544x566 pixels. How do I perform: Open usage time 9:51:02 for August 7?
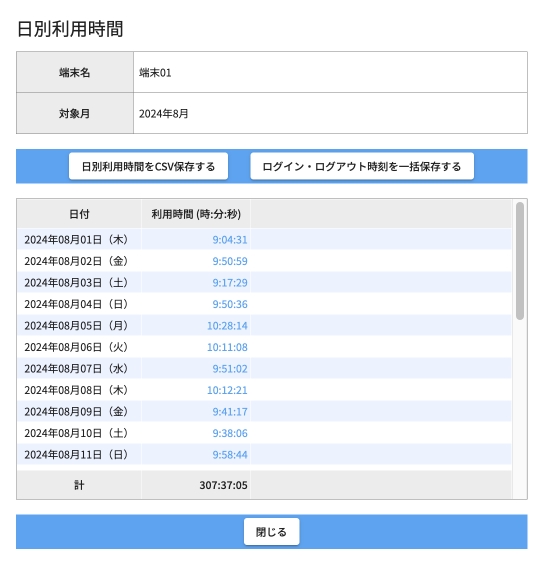click(x=230, y=369)
